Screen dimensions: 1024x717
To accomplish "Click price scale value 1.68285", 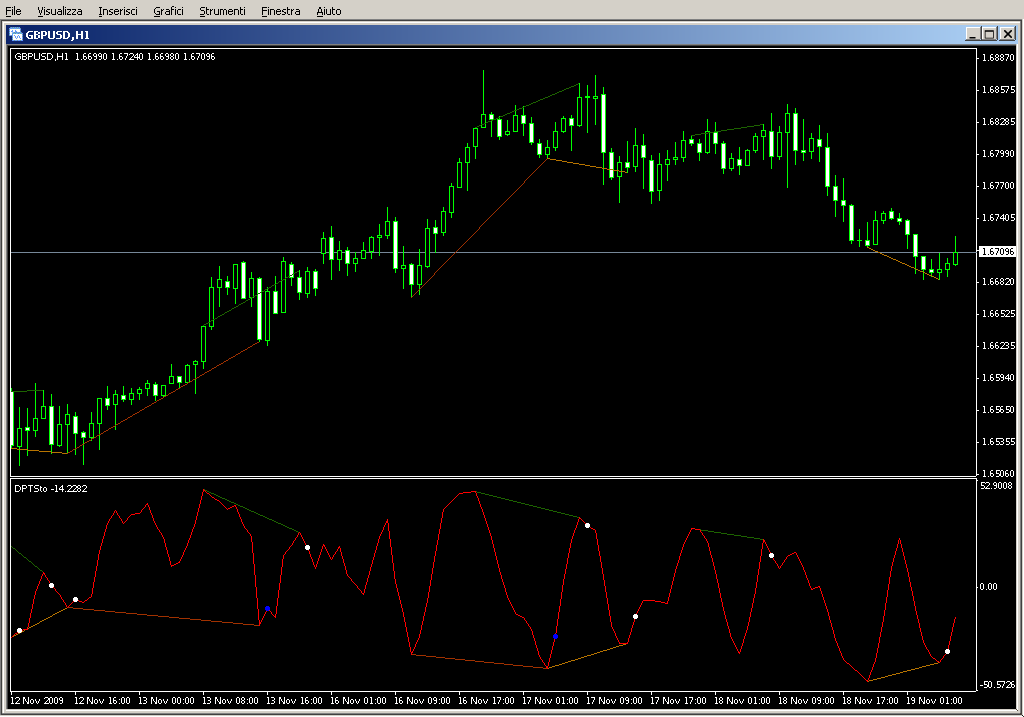I will click(999, 121).
